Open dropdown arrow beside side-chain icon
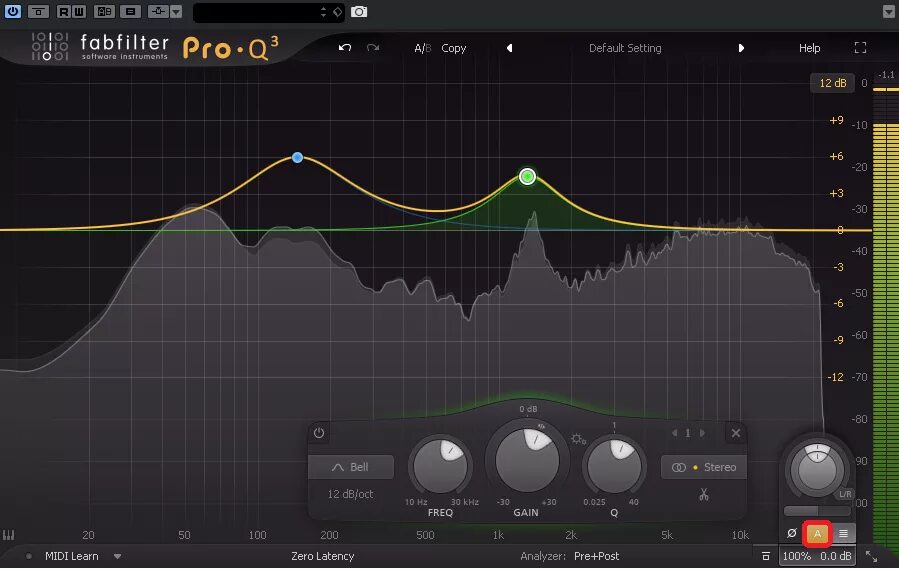 (176, 11)
